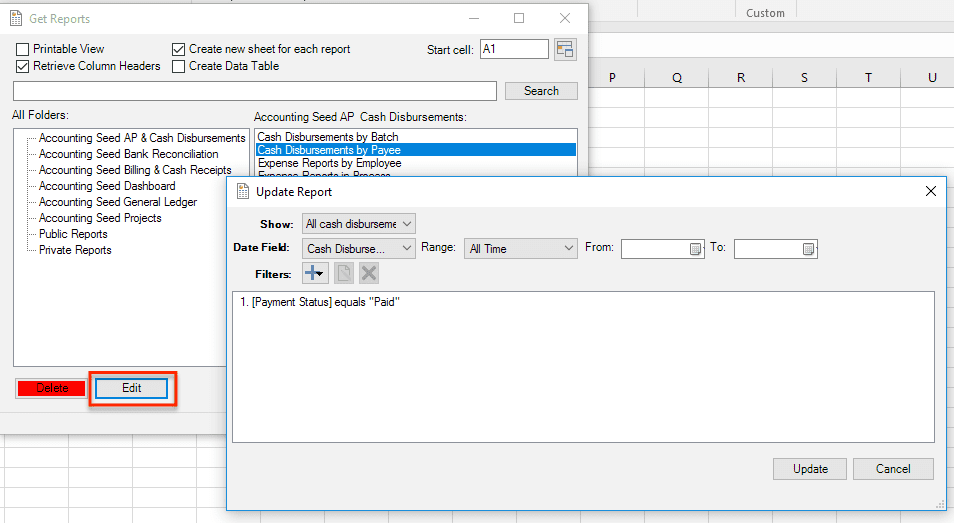Click the red Delete button
Viewport: 954px width, 523px height.
(52, 388)
